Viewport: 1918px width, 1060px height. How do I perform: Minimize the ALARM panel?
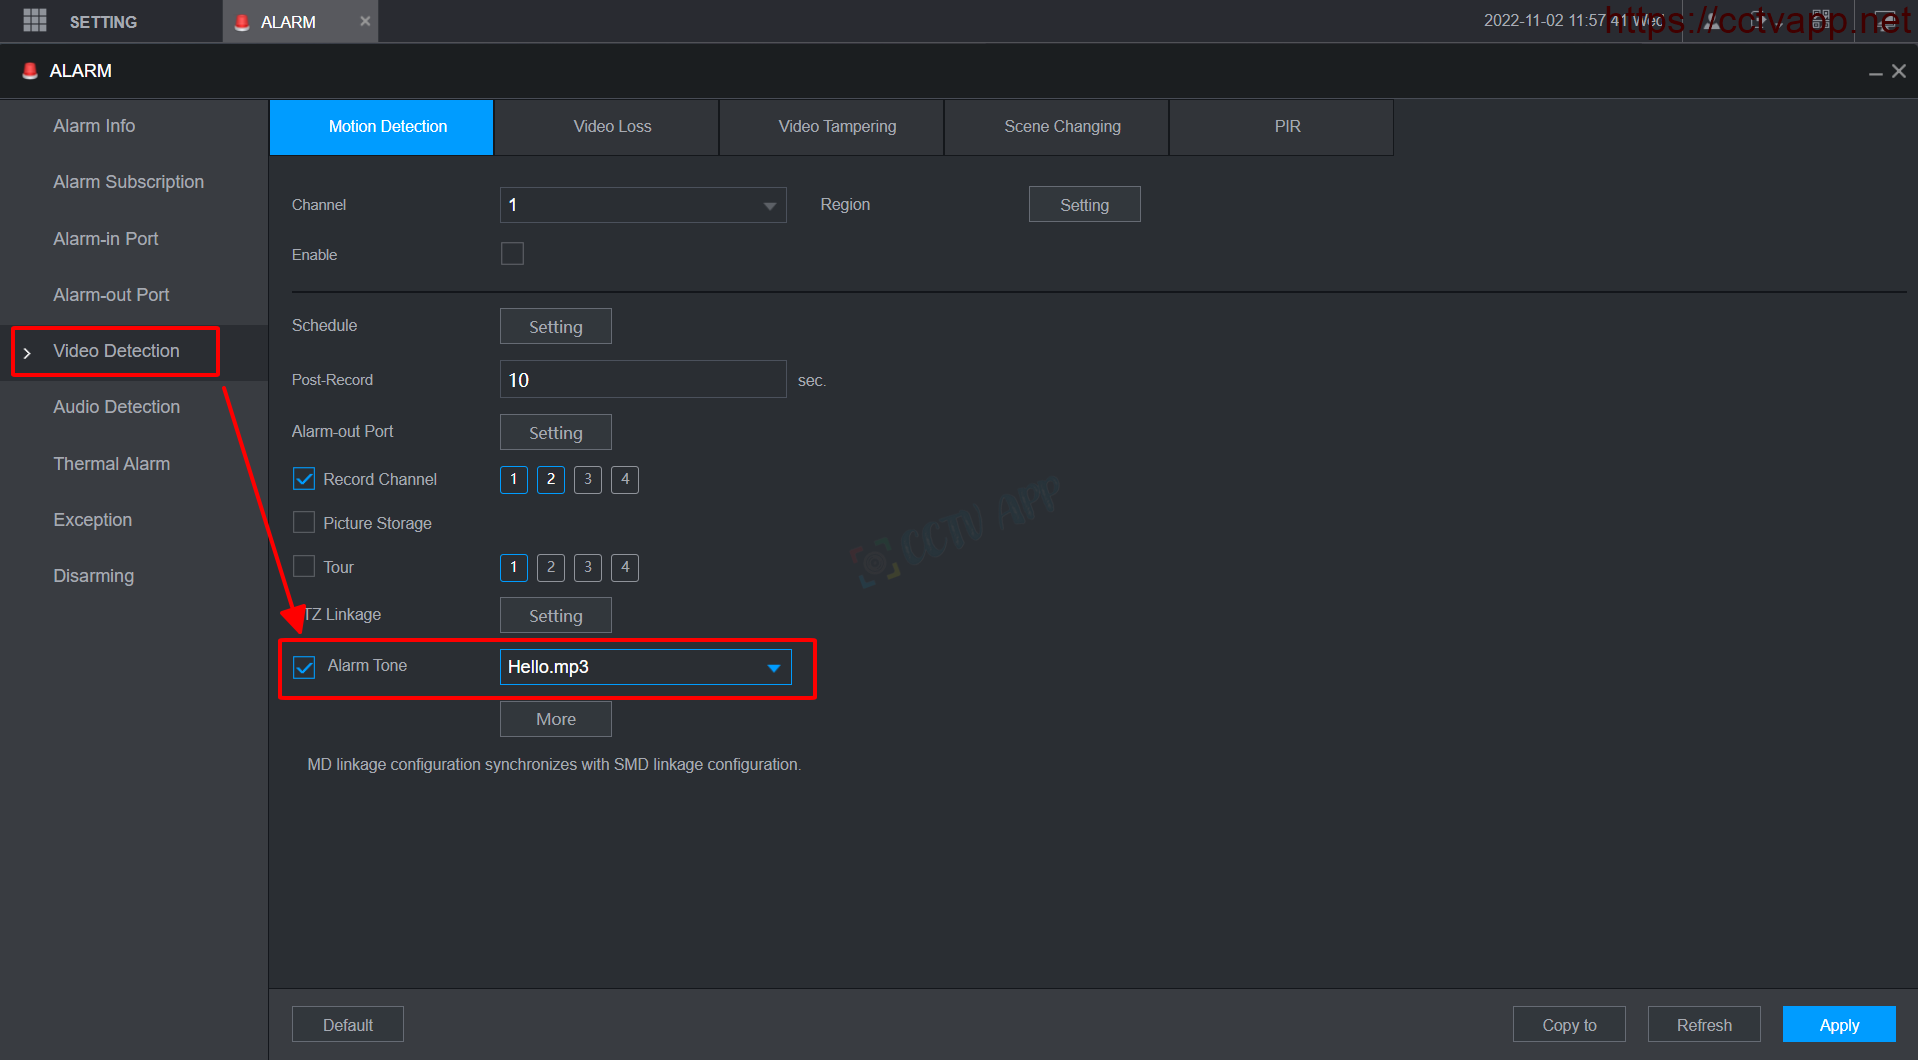1875,72
